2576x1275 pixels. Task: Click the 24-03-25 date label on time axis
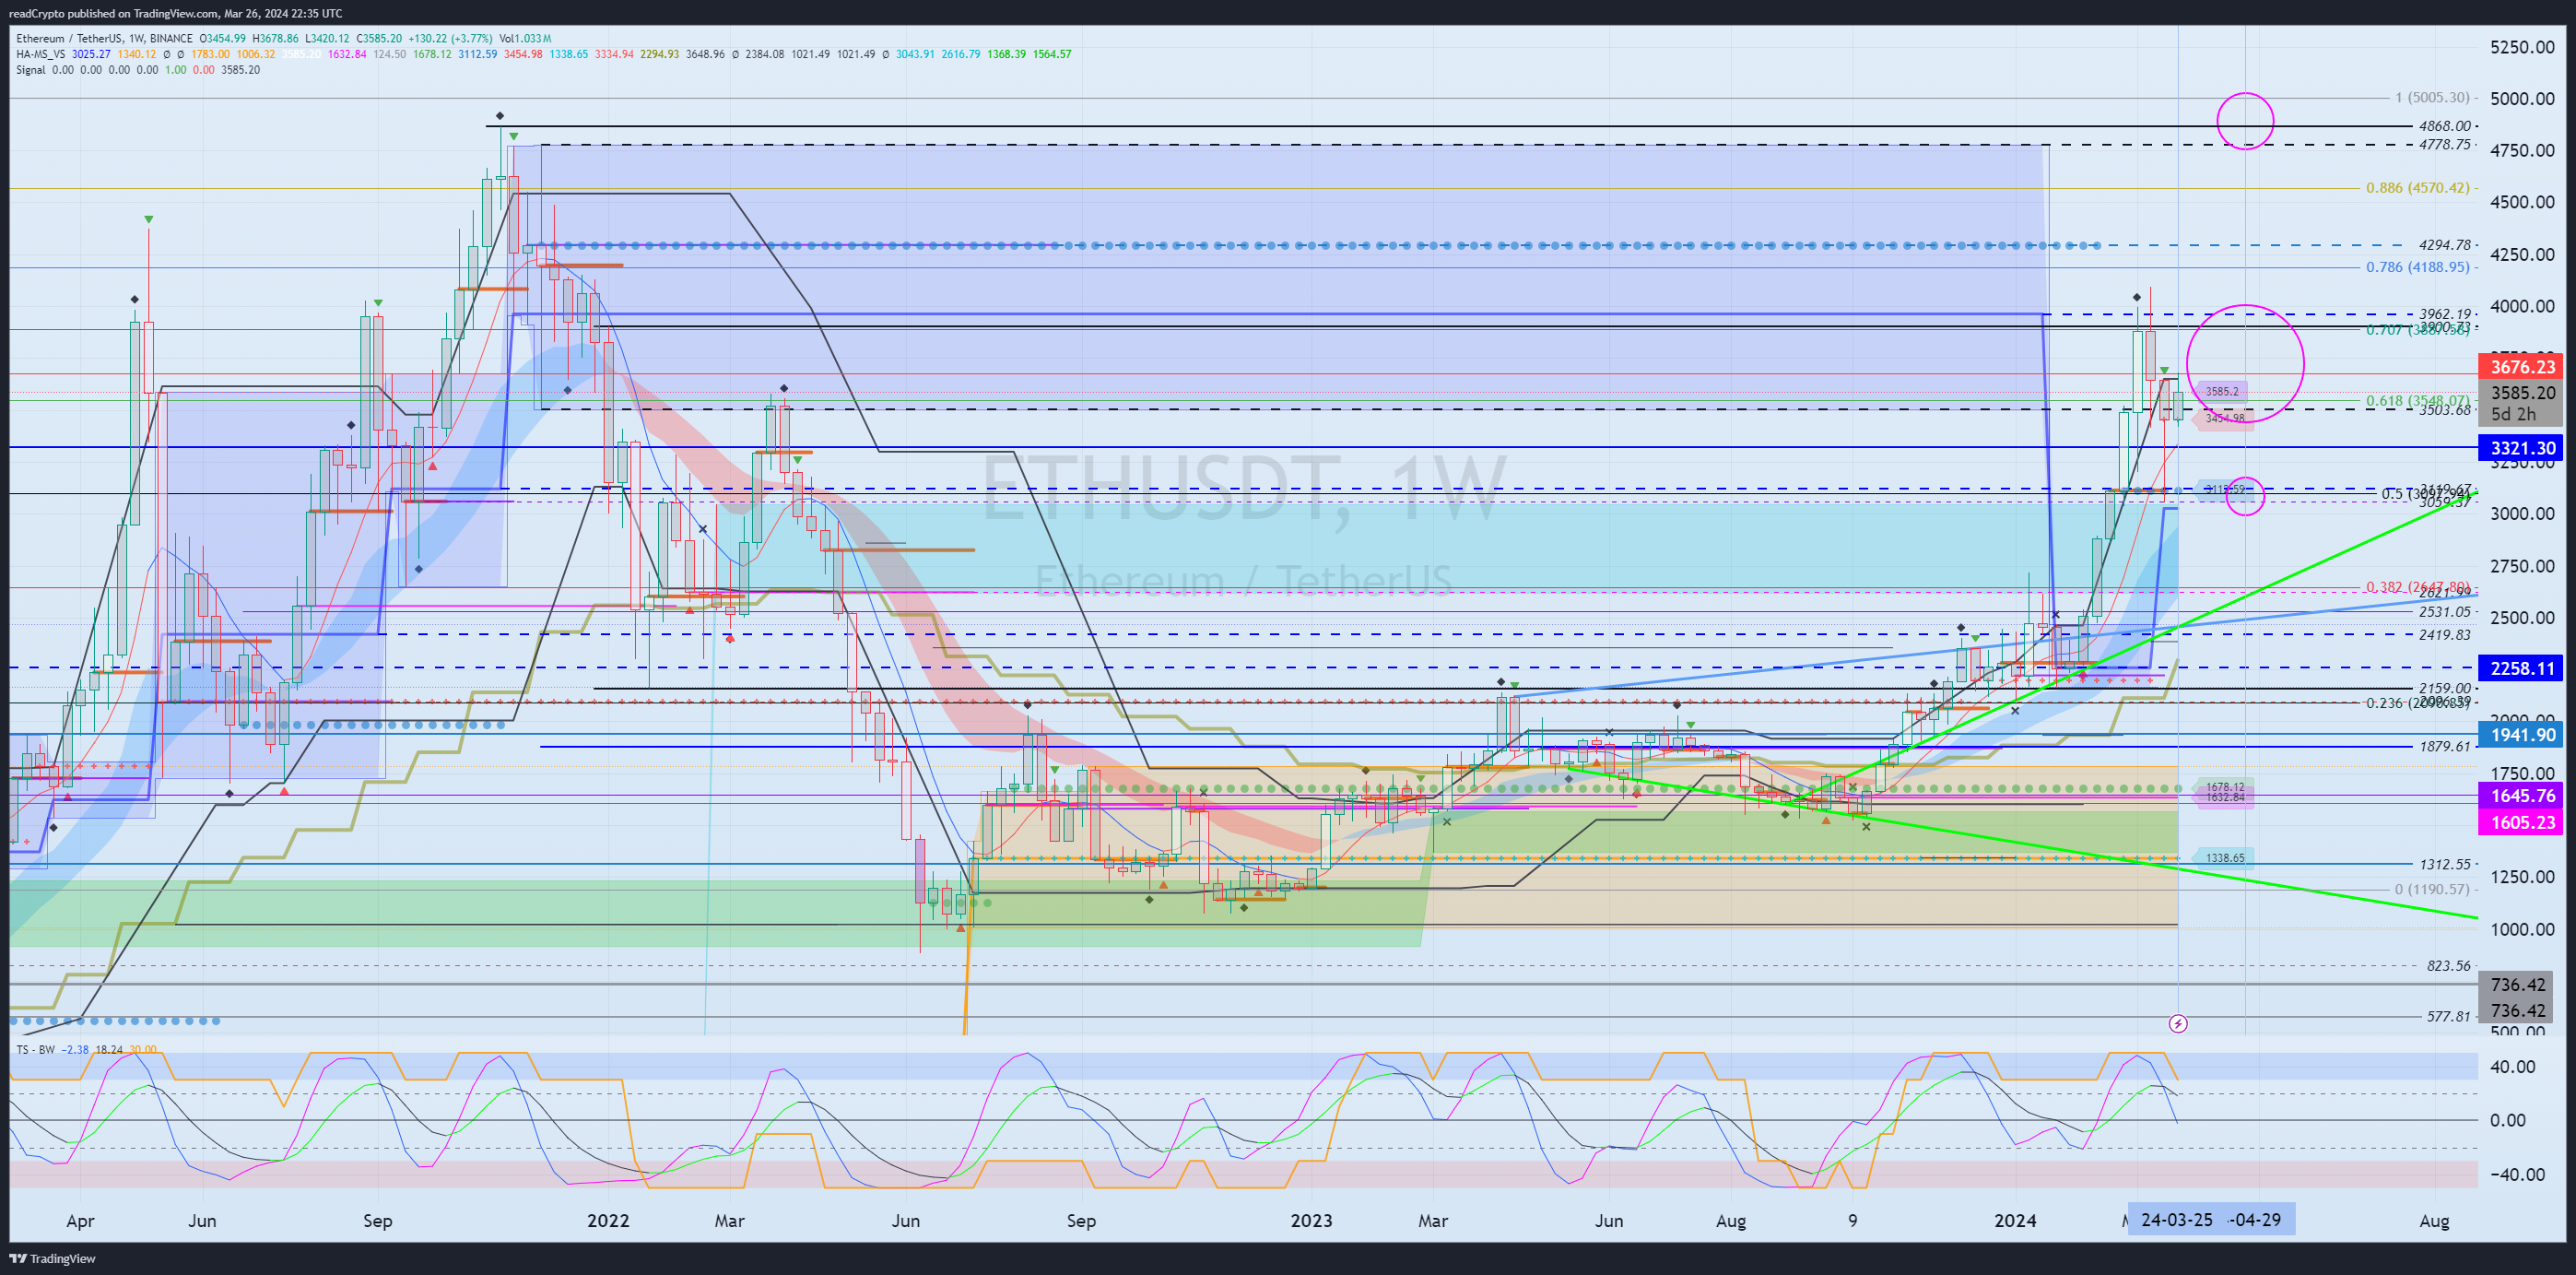click(2177, 1220)
